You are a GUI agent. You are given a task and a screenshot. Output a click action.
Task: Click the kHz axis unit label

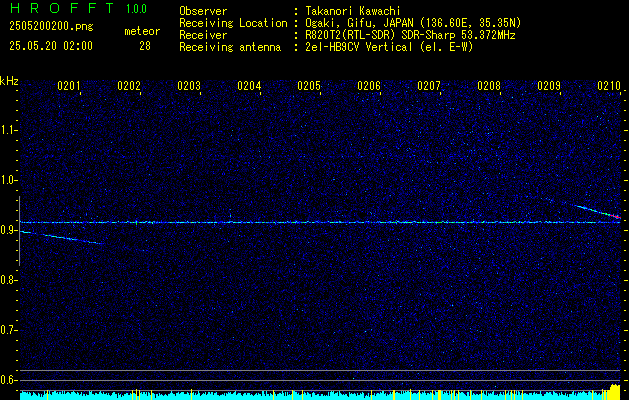pyautogui.click(x=9, y=81)
